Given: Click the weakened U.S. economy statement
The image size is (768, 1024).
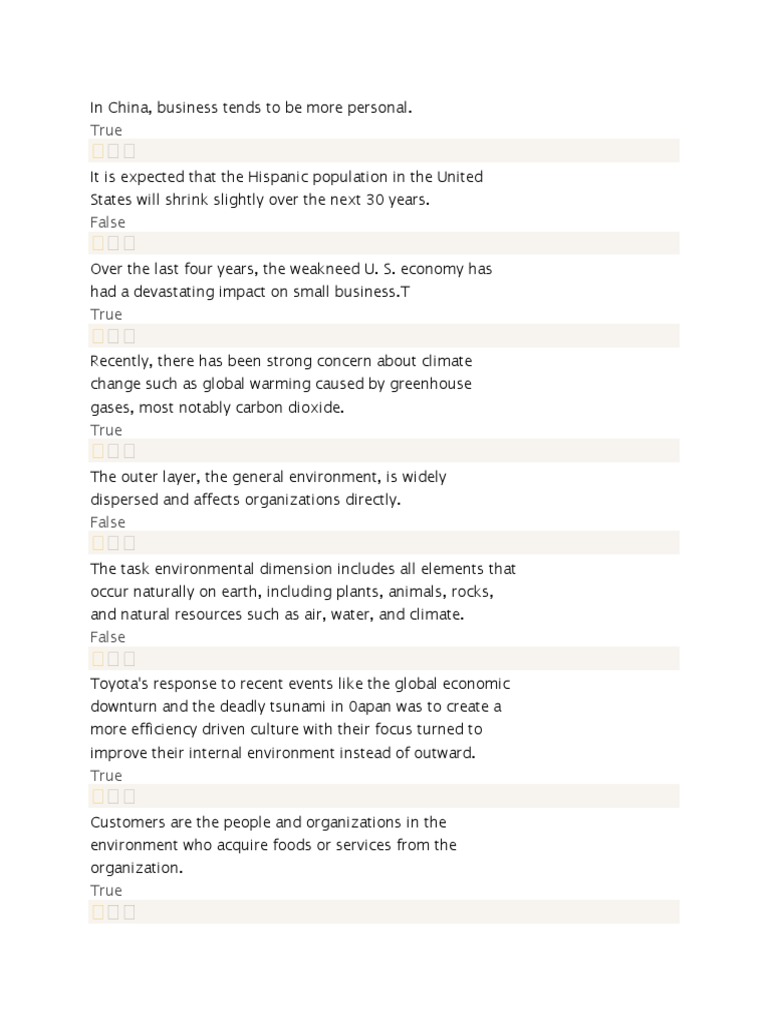Looking at the screenshot, I should click(x=291, y=280).
